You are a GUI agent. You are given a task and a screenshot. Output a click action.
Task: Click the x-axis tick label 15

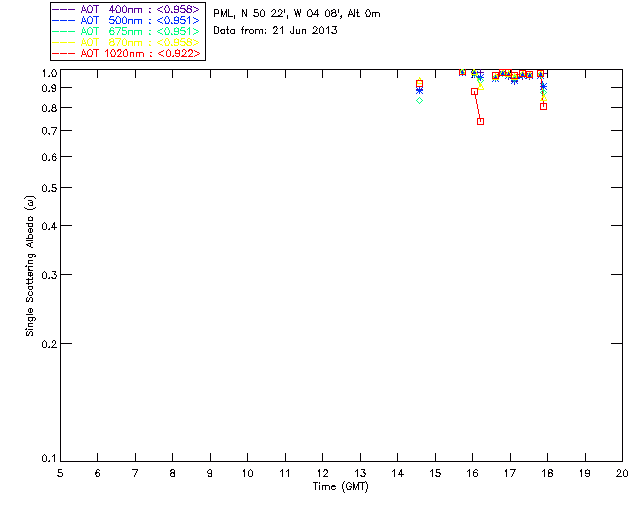pyautogui.click(x=435, y=473)
